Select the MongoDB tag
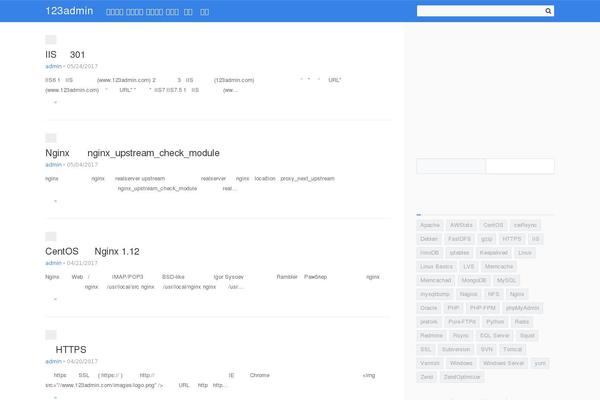 [474, 280]
